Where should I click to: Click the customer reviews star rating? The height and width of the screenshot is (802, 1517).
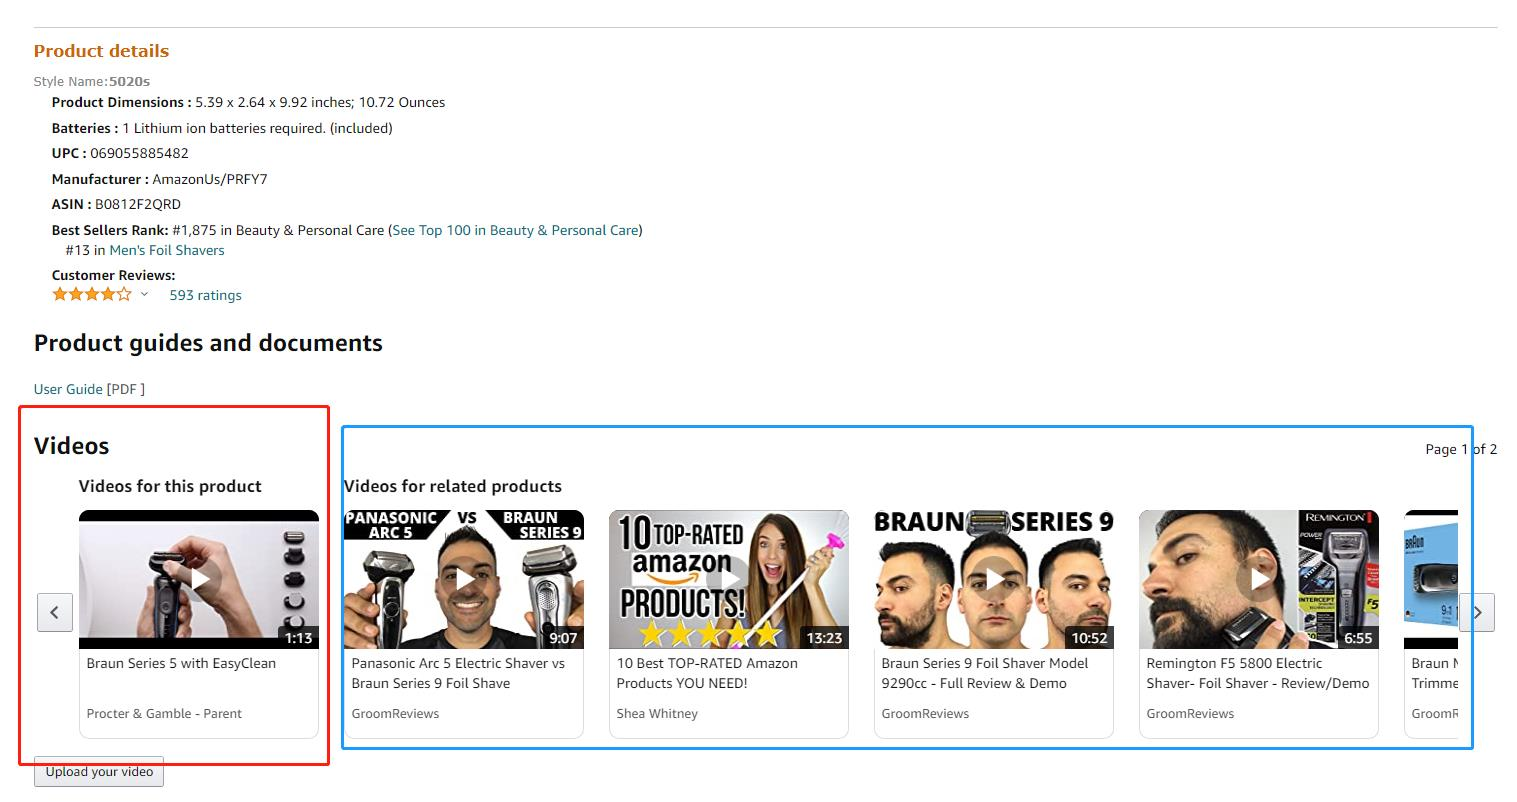point(91,294)
